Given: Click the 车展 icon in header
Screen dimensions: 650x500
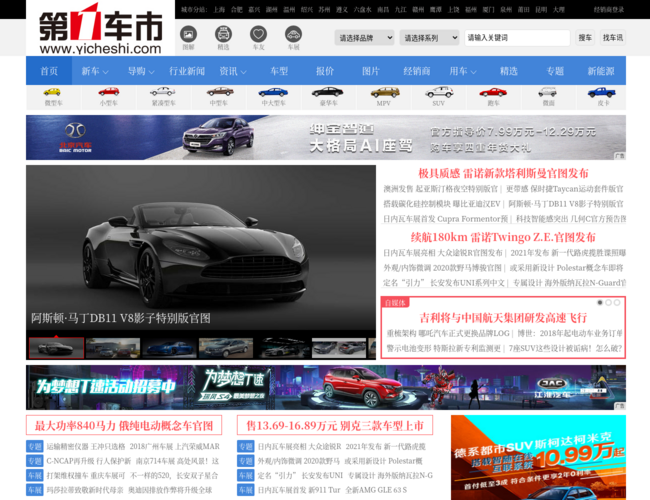Looking at the screenshot, I should coord(293,38).
